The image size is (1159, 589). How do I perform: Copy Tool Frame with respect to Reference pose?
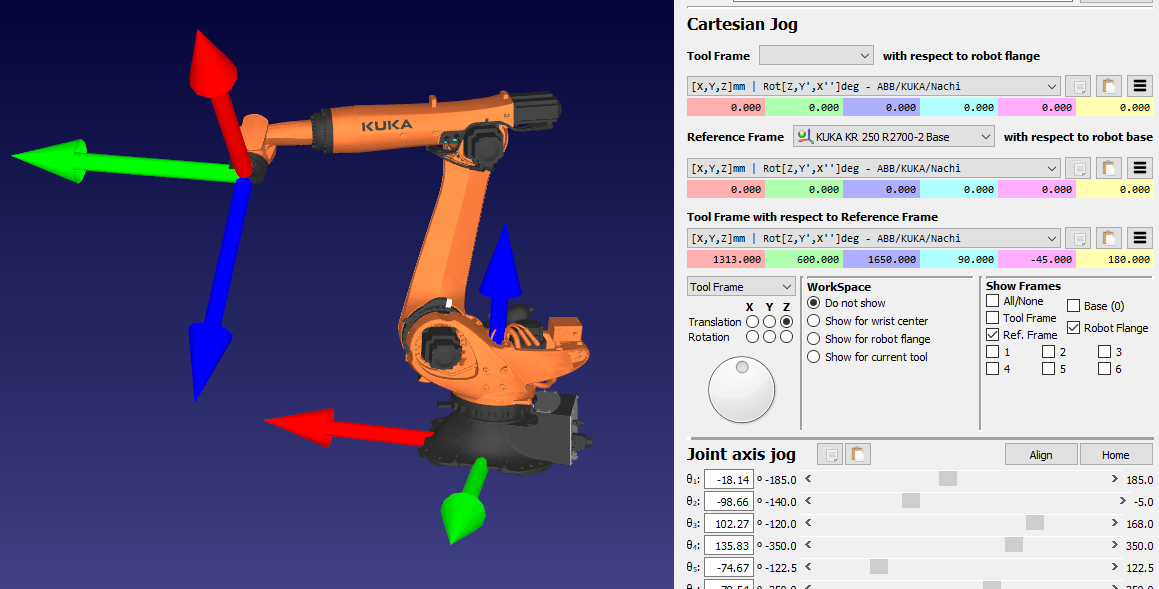pos(1077,238)
